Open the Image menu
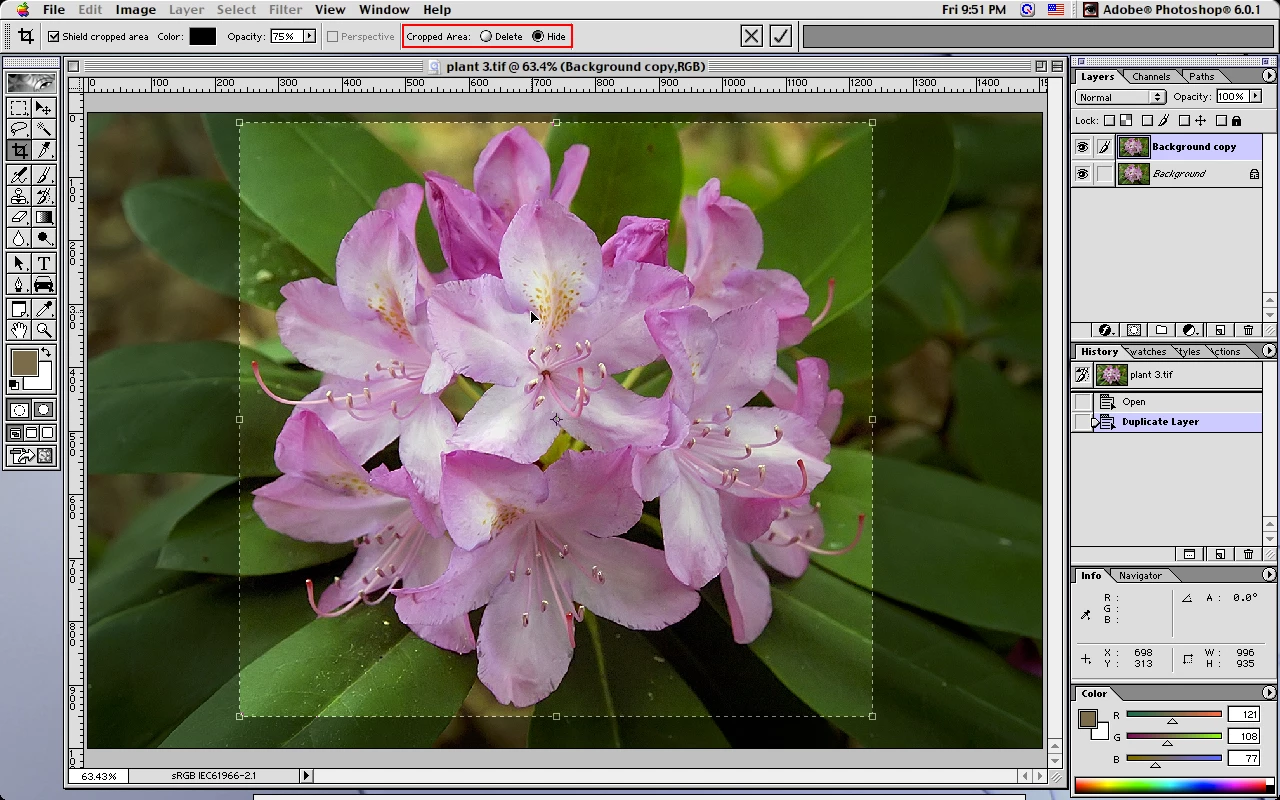This screenshot has width=1280, height=800. point(135,9)
